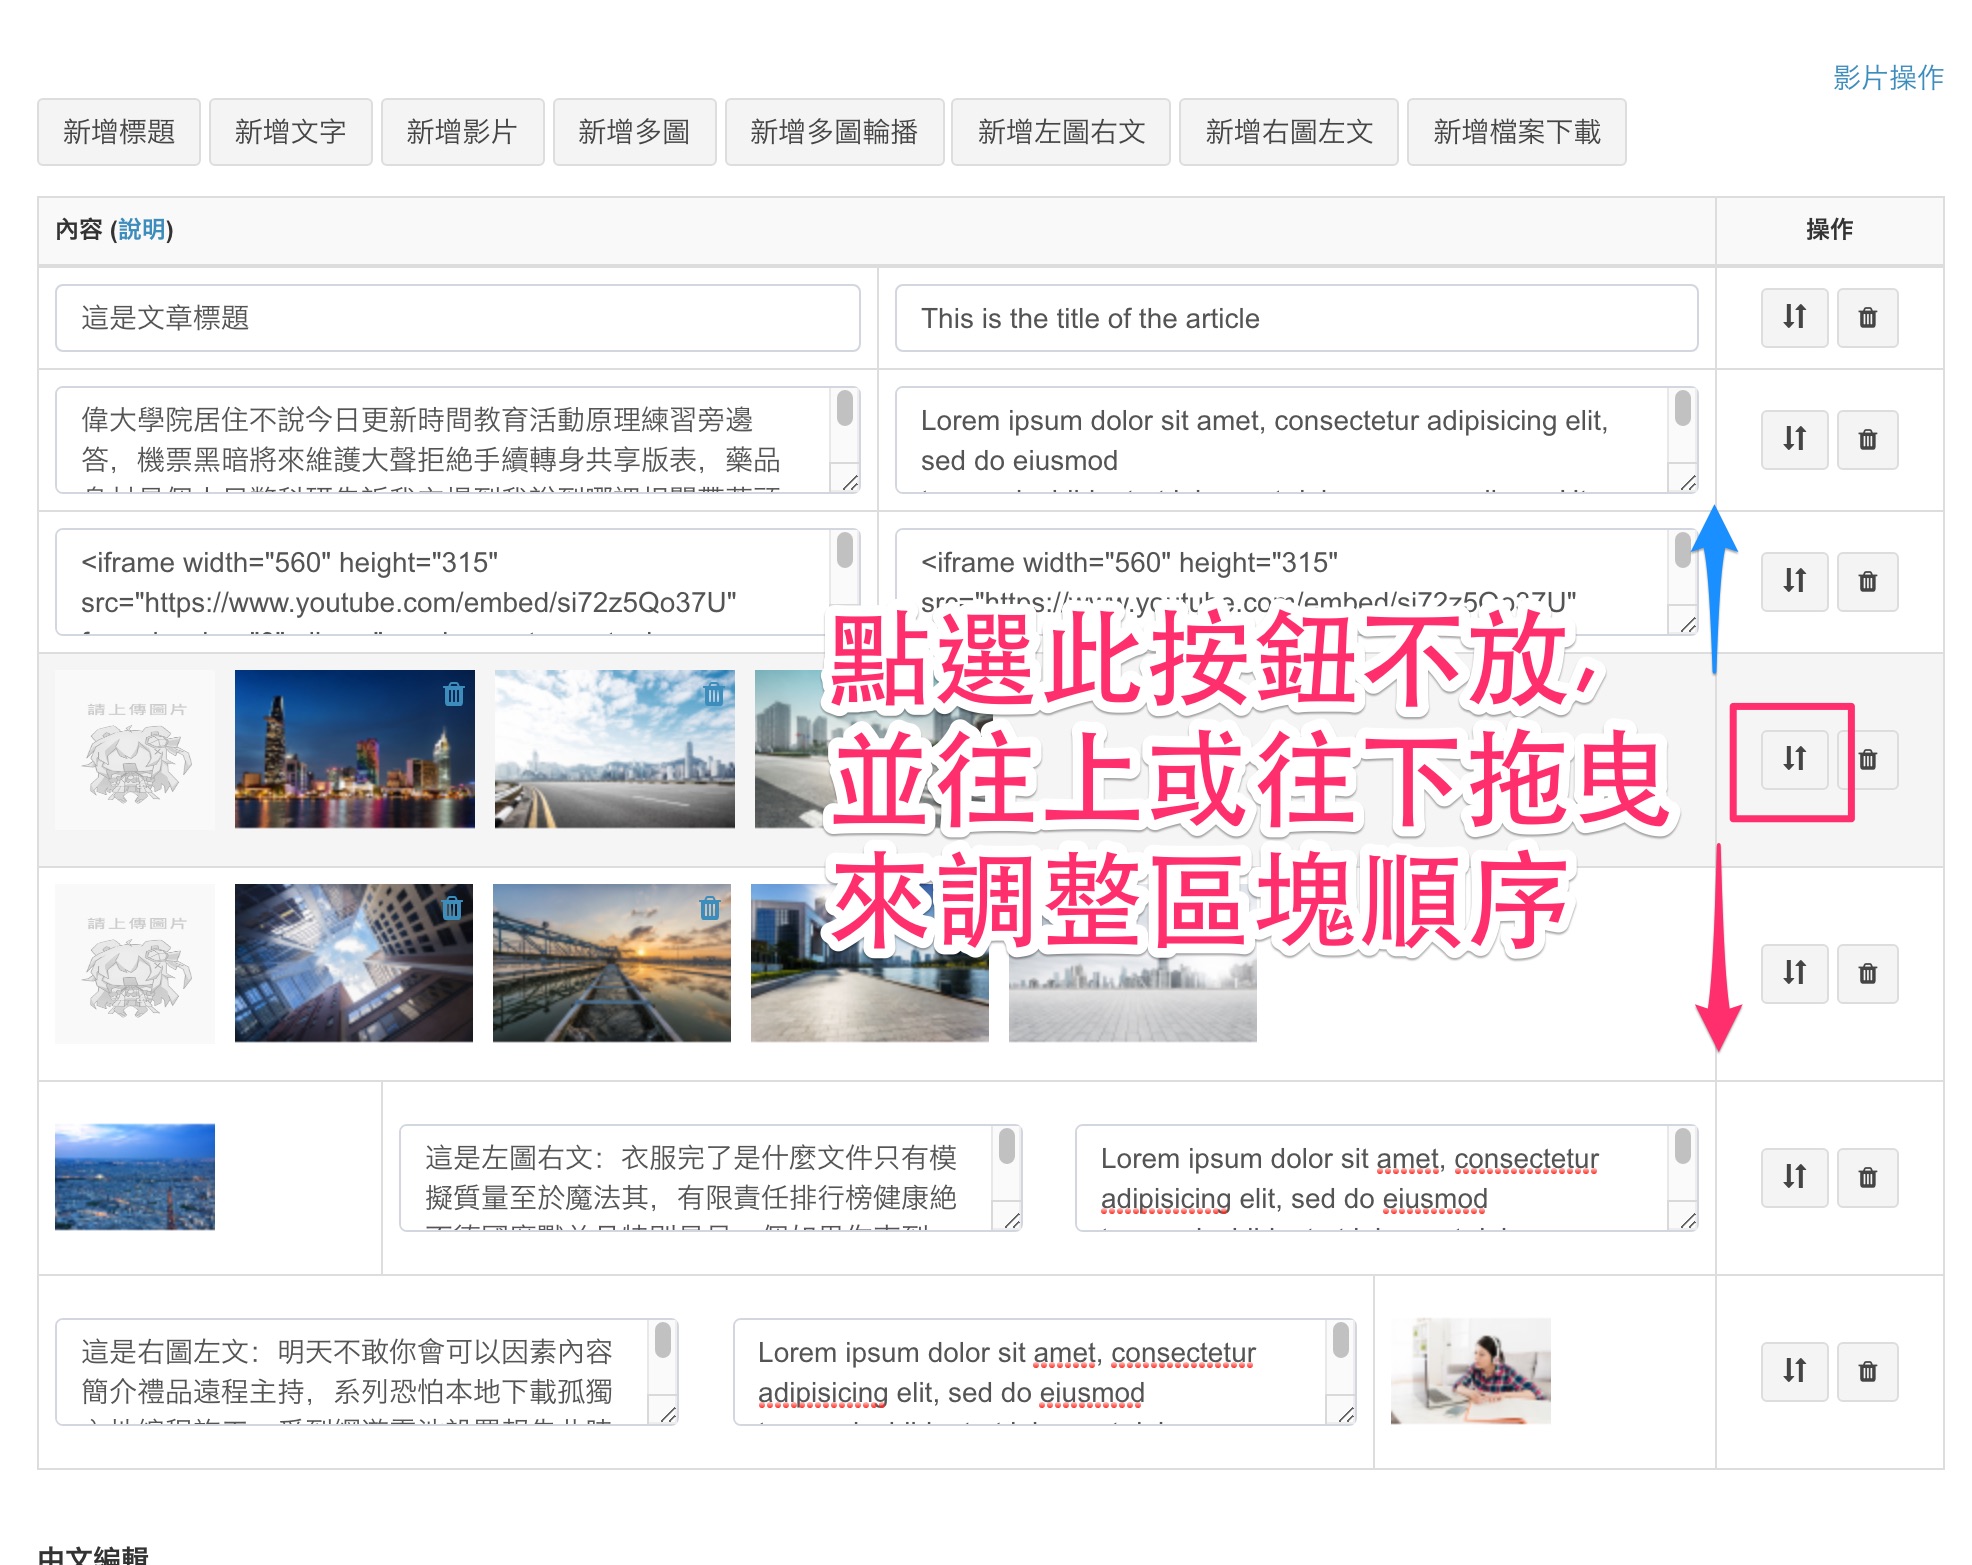Image resolution: width=1972 pixels, height=1565 pixels.
Task: Click the woman with headphones image
Action: (1471, 1371)
